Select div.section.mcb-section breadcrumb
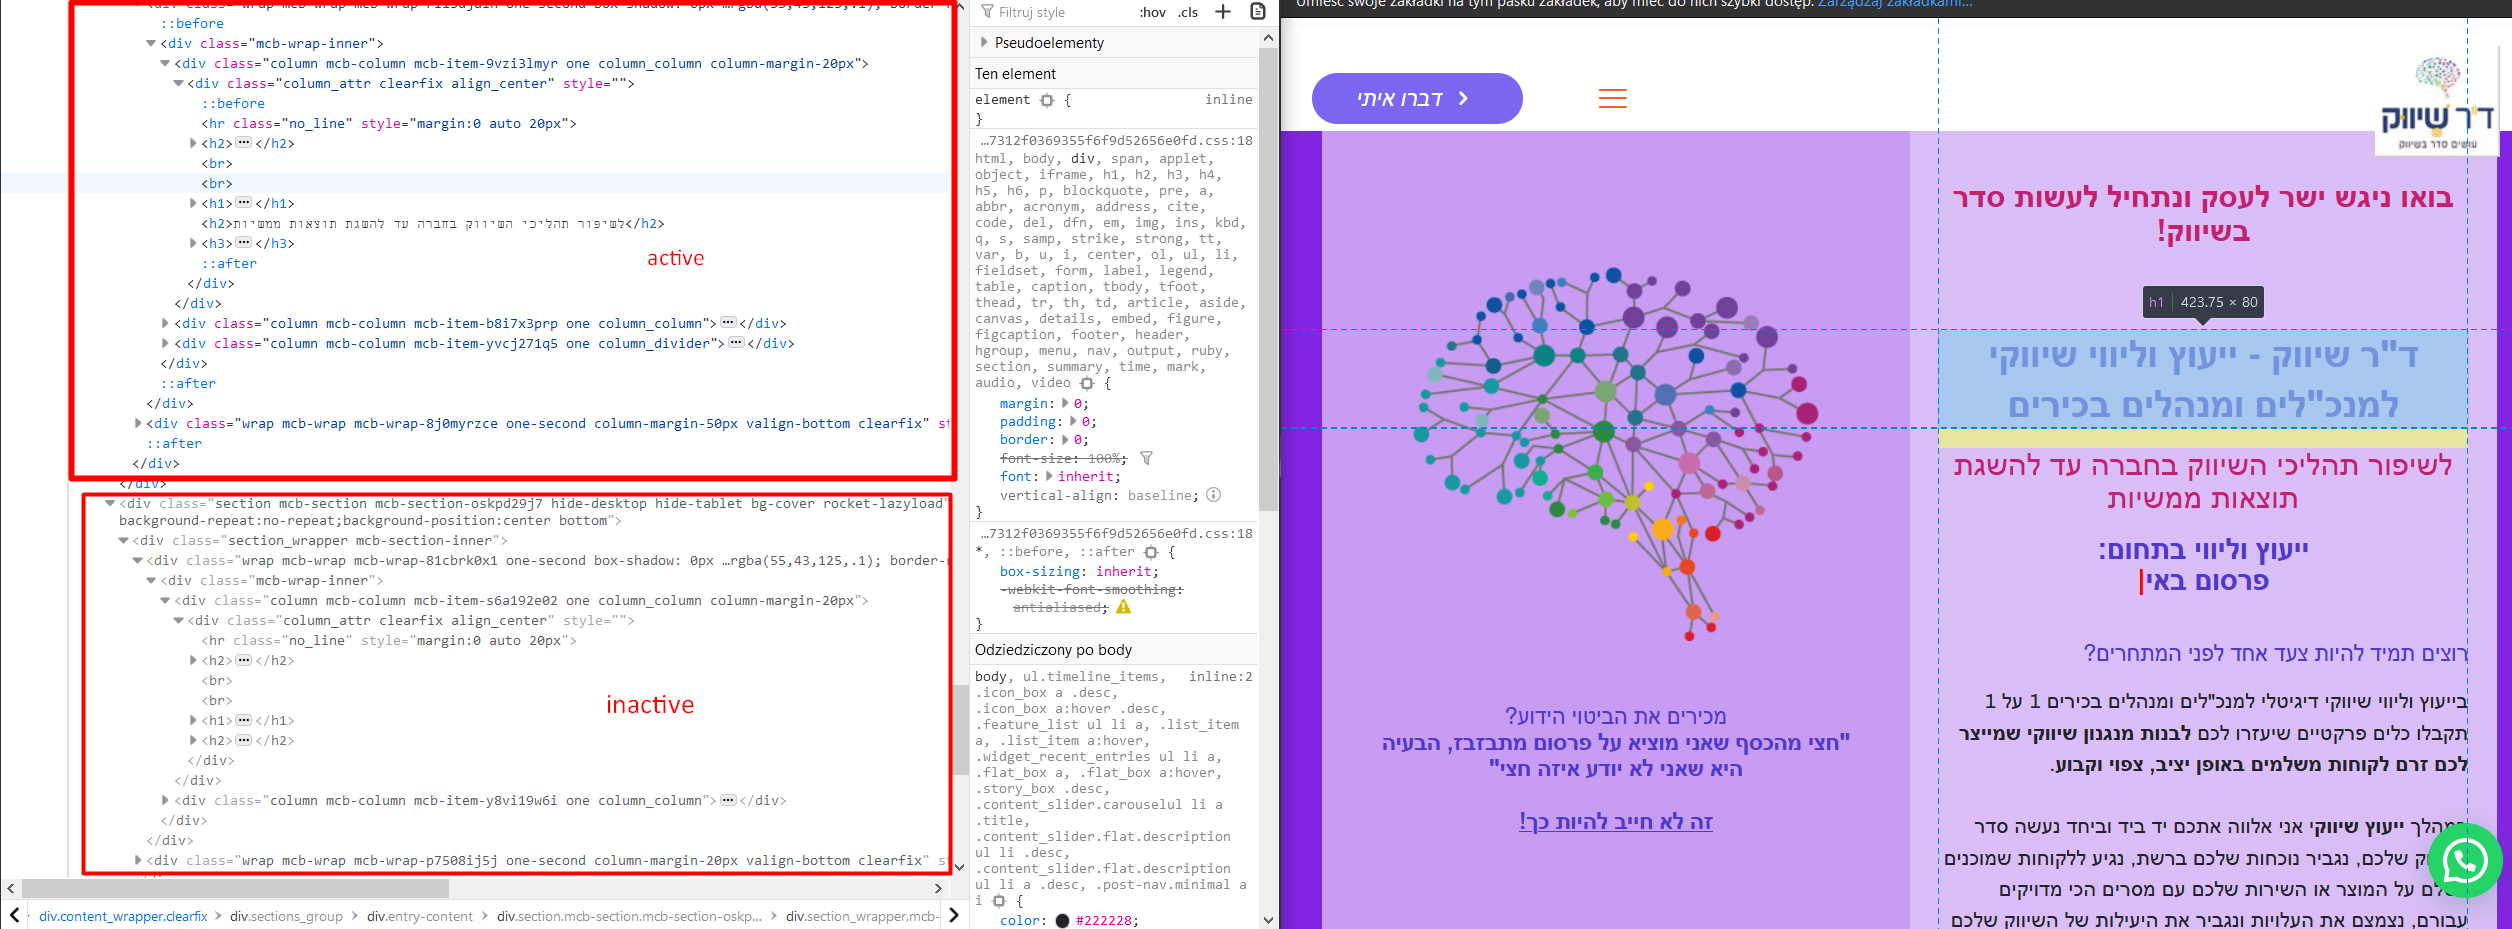This screenshot has width=2512, height=929. point(629,916)
